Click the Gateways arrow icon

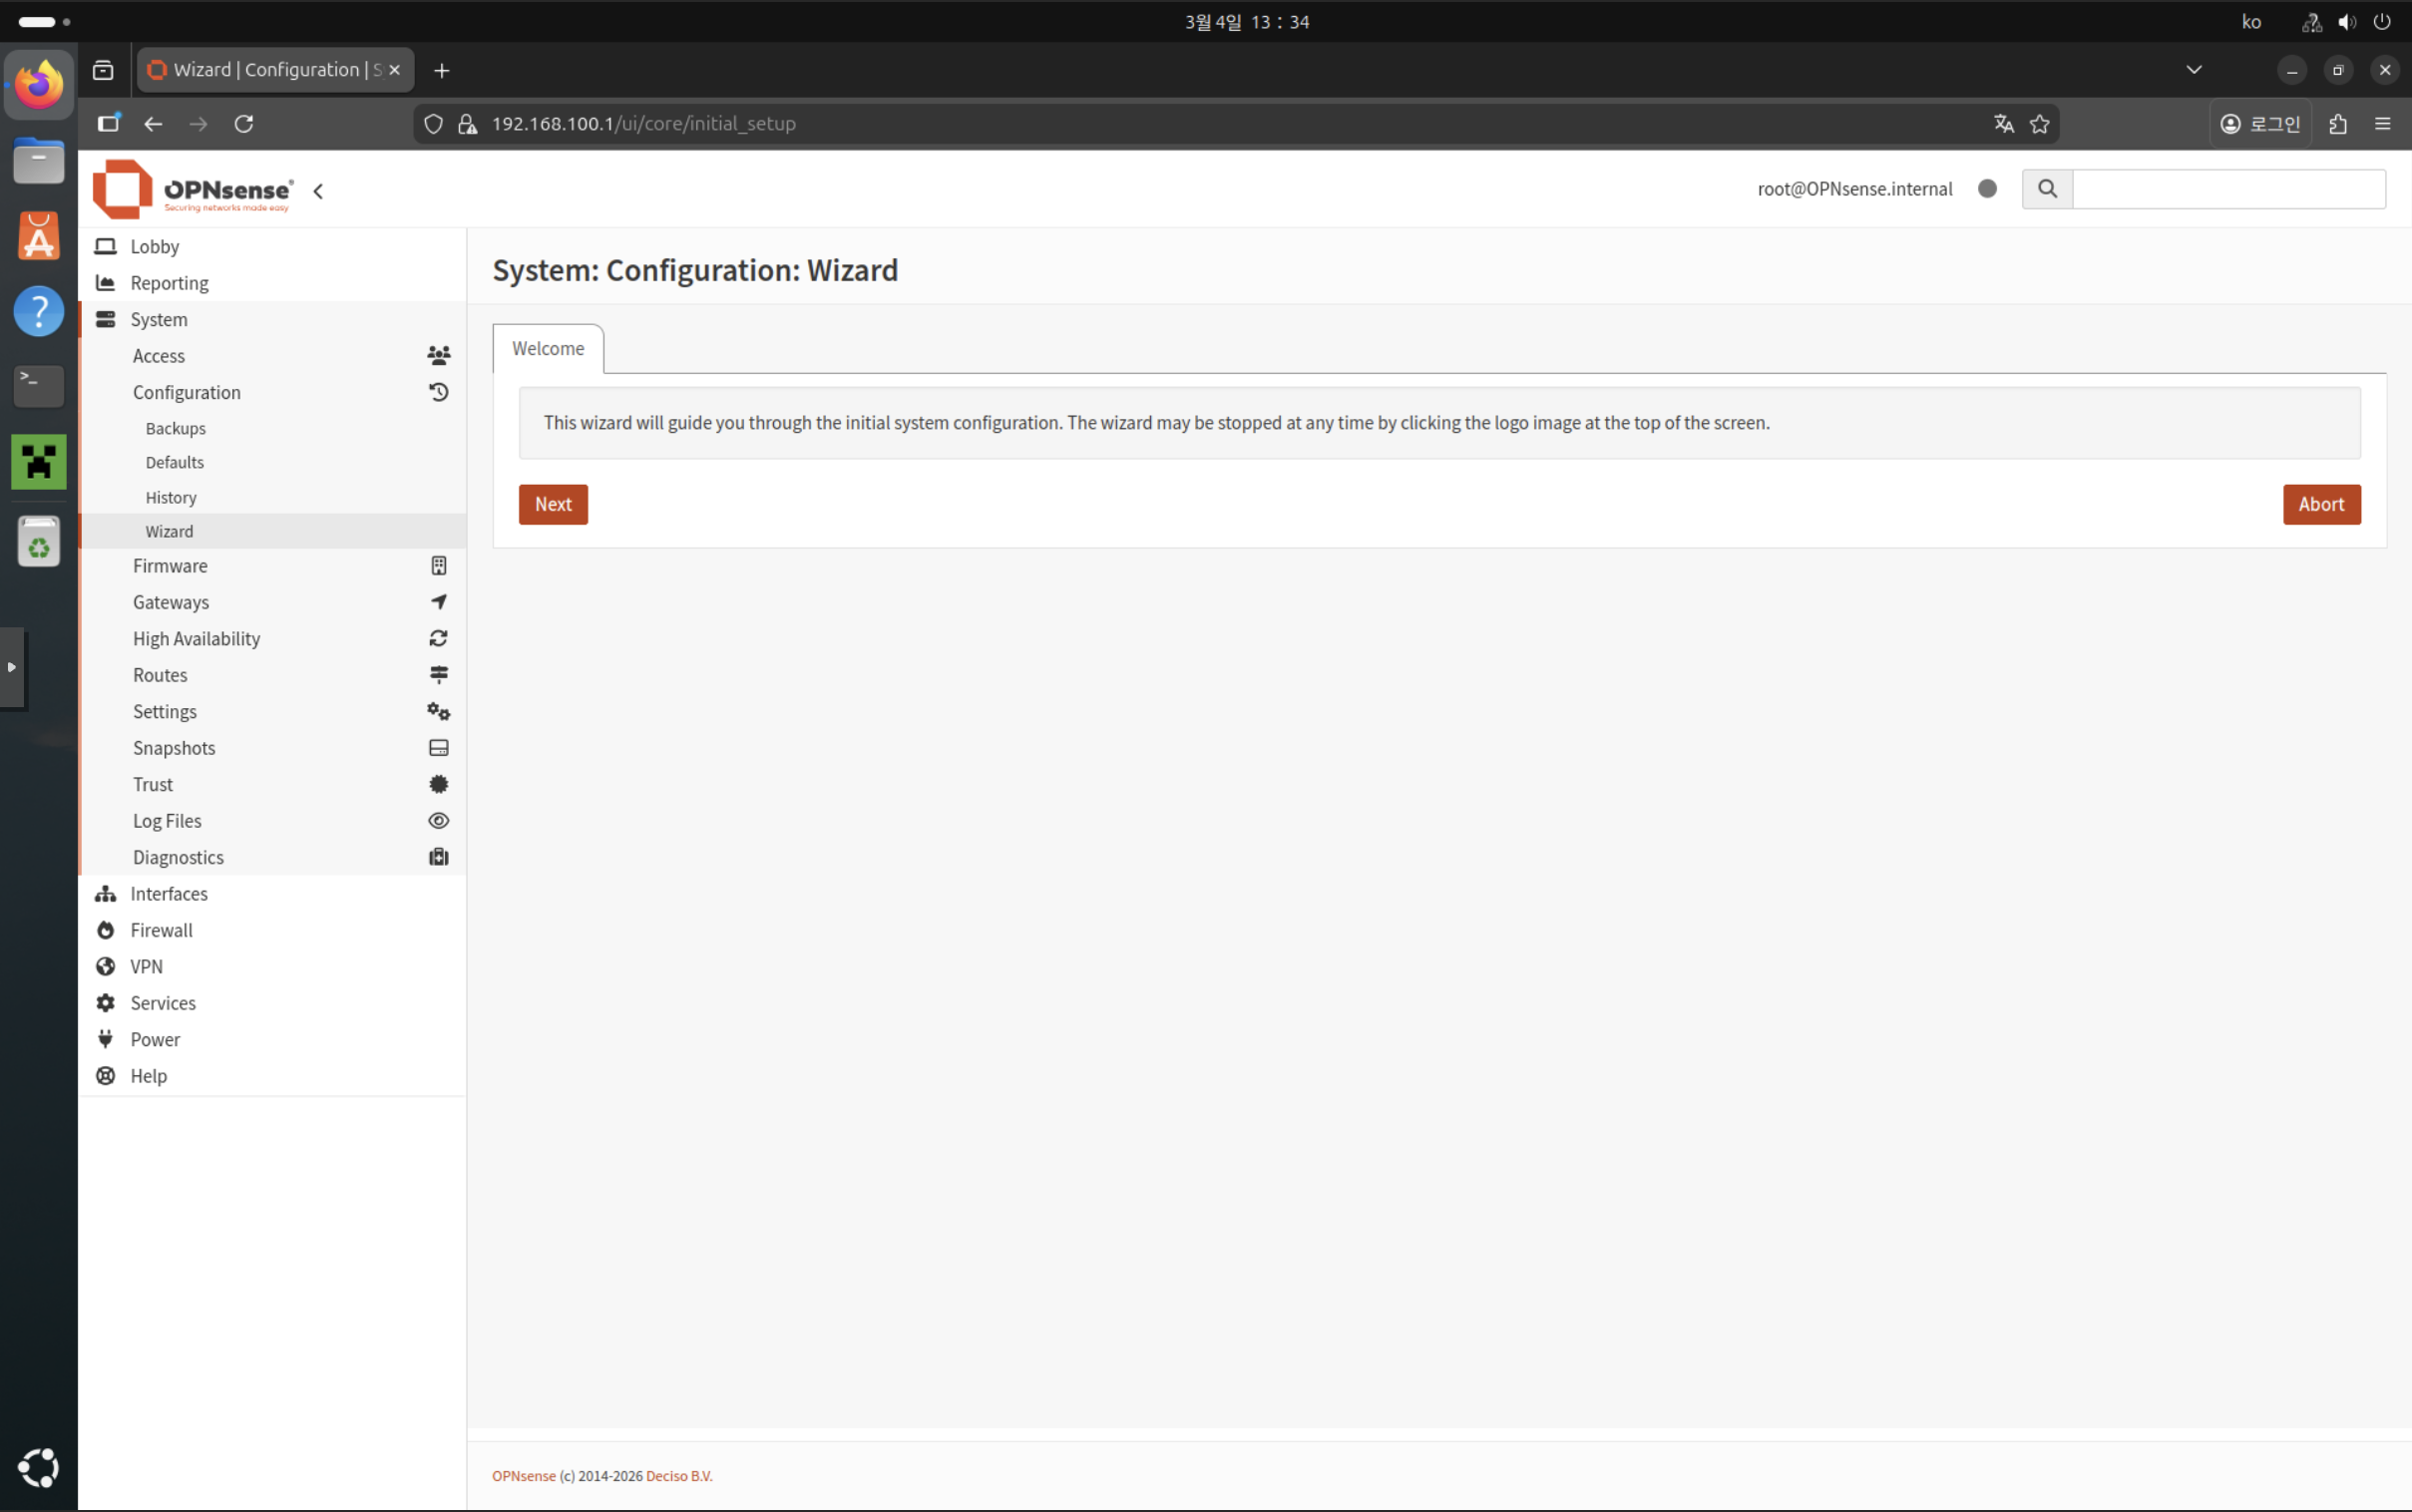pos(438,602)
